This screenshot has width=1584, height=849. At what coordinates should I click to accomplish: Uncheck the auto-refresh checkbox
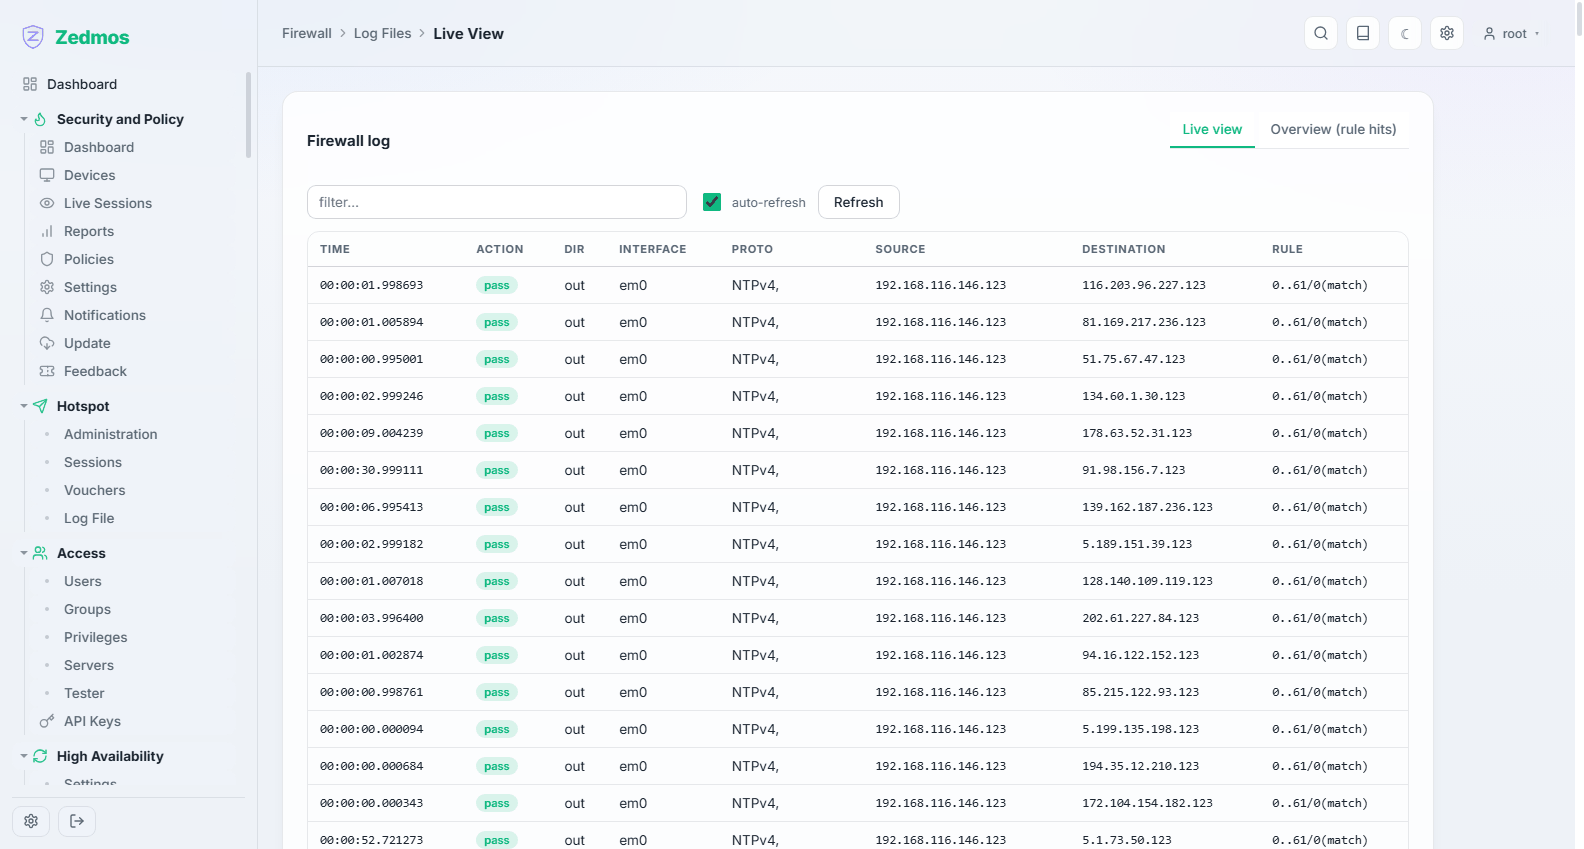(x=712, y=202)
